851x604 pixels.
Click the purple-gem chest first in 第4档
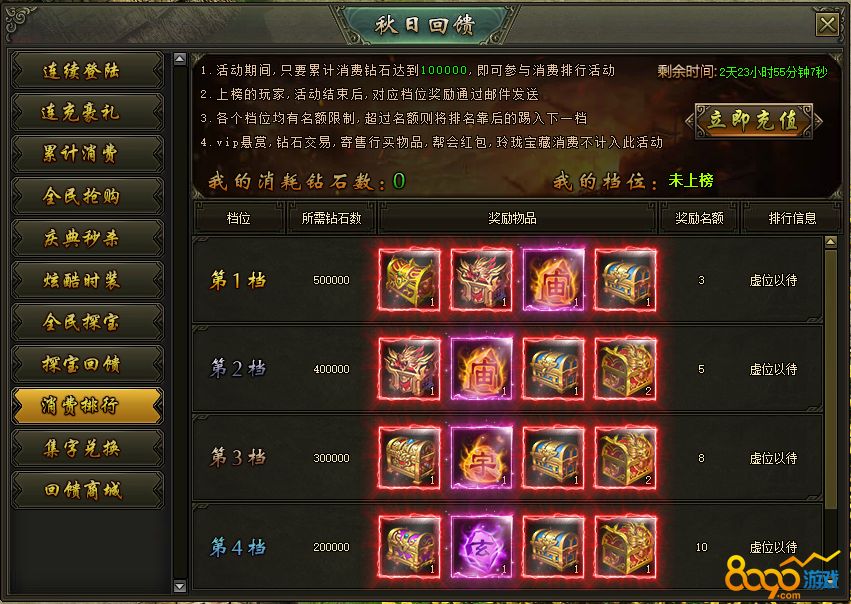[x=409, y=547]
